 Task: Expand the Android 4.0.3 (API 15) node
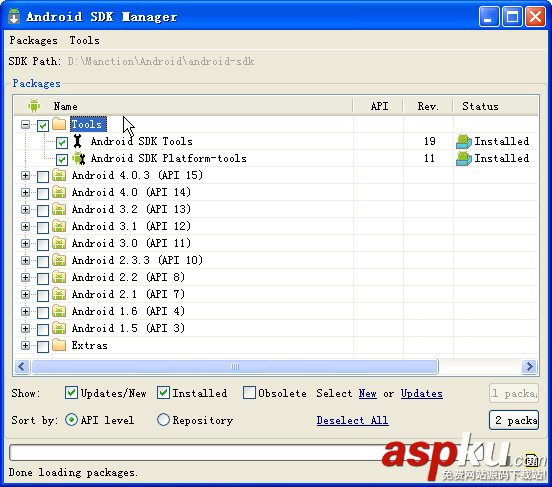point(25,175)
